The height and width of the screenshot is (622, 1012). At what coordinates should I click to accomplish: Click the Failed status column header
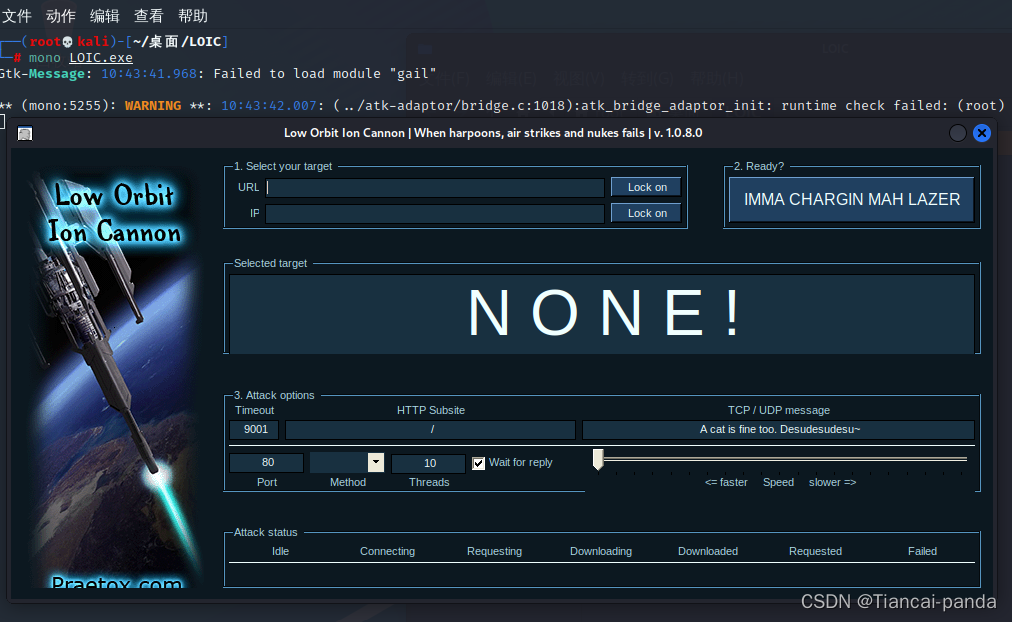[922, 552]
